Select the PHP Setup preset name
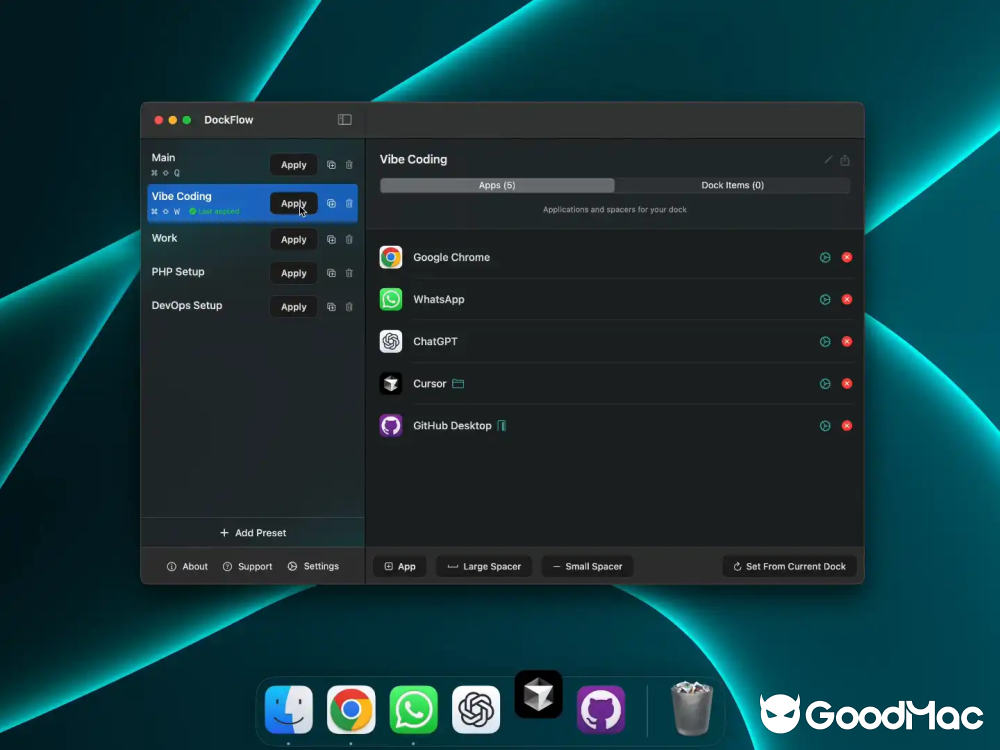Screen dimensions: 1000x750 click(x=178, y=272)
